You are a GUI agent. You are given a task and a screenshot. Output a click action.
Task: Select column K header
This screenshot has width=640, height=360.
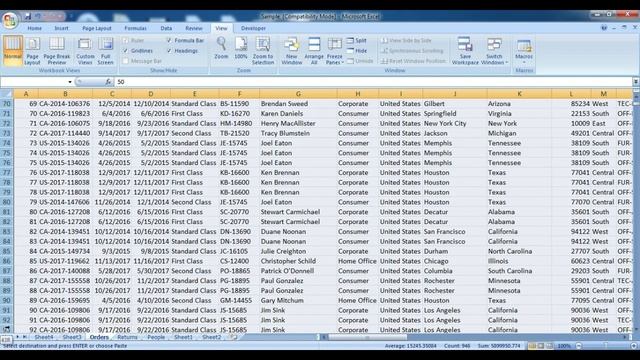(519, 94)
